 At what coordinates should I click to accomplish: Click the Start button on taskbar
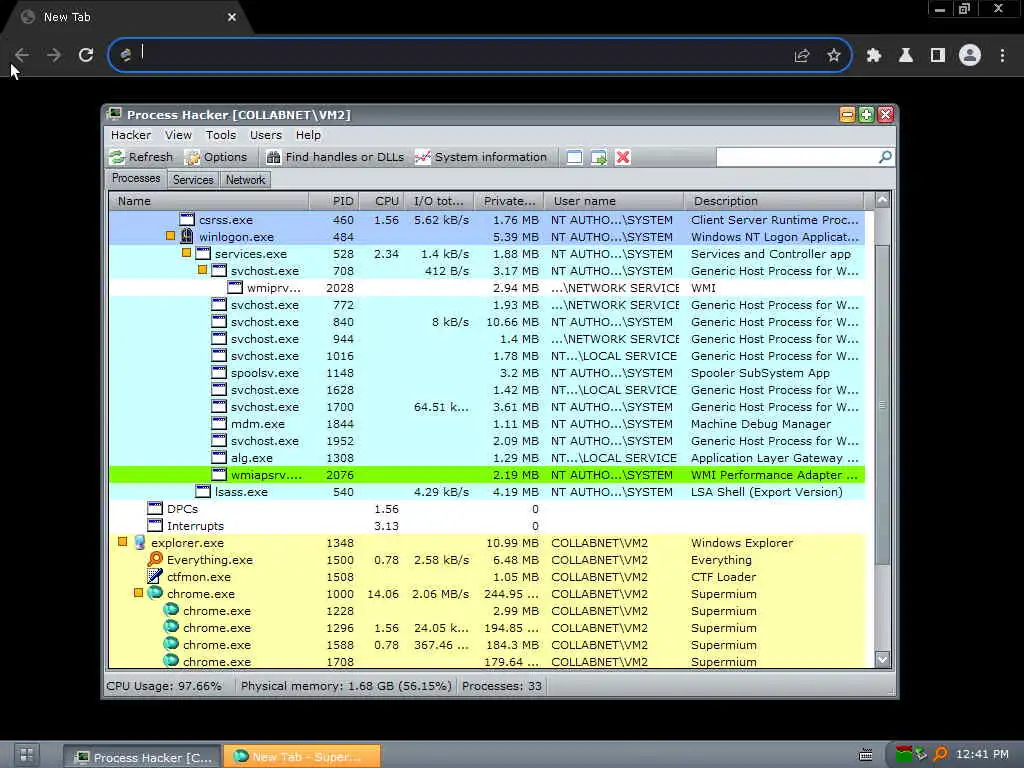26,756
